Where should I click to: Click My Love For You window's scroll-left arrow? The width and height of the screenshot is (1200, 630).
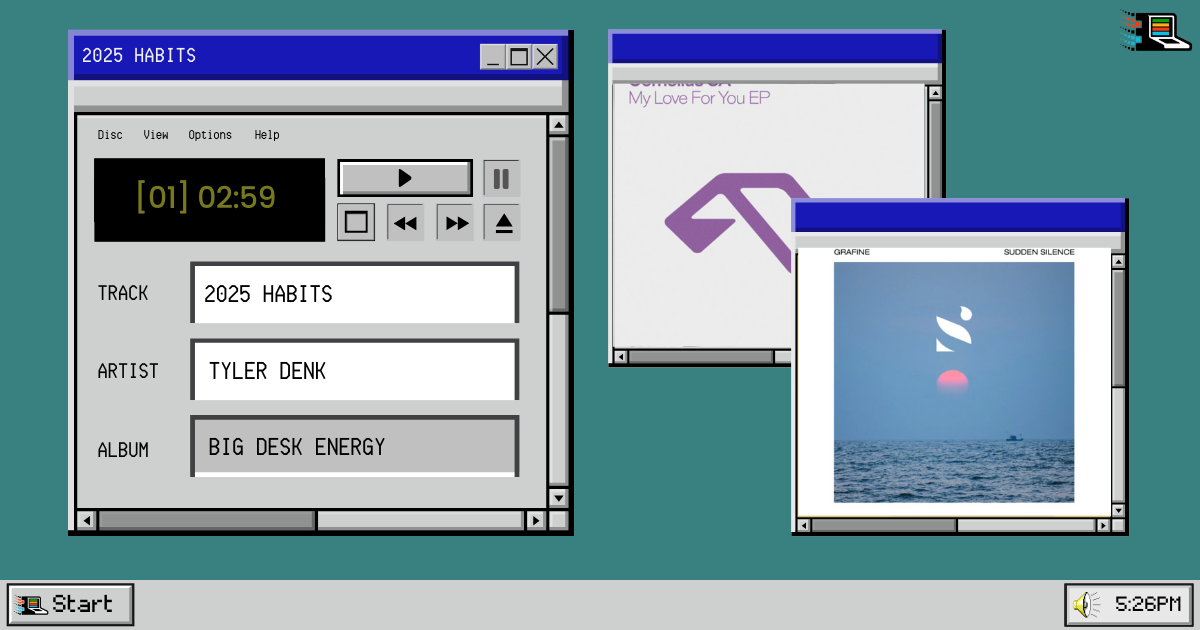[x=620, y=357]
